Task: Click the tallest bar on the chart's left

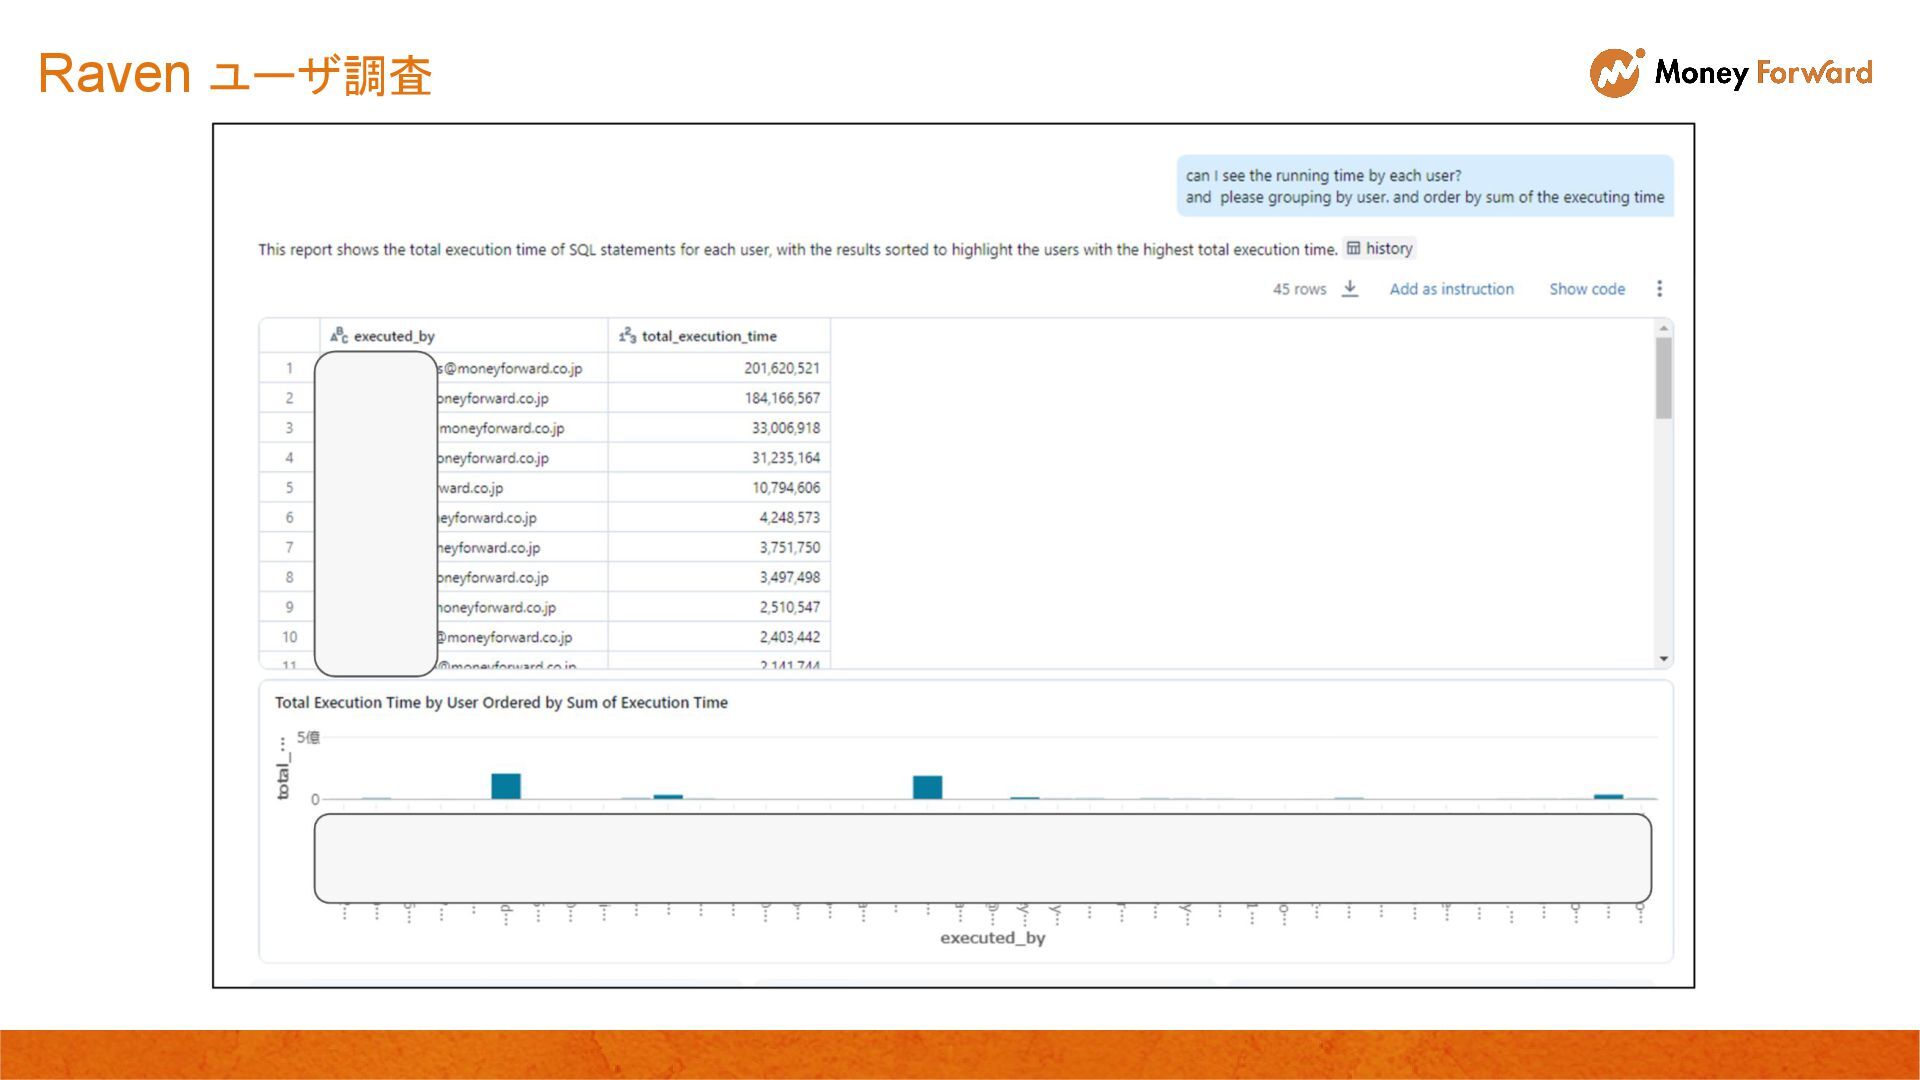Action: tap(506, 786)
